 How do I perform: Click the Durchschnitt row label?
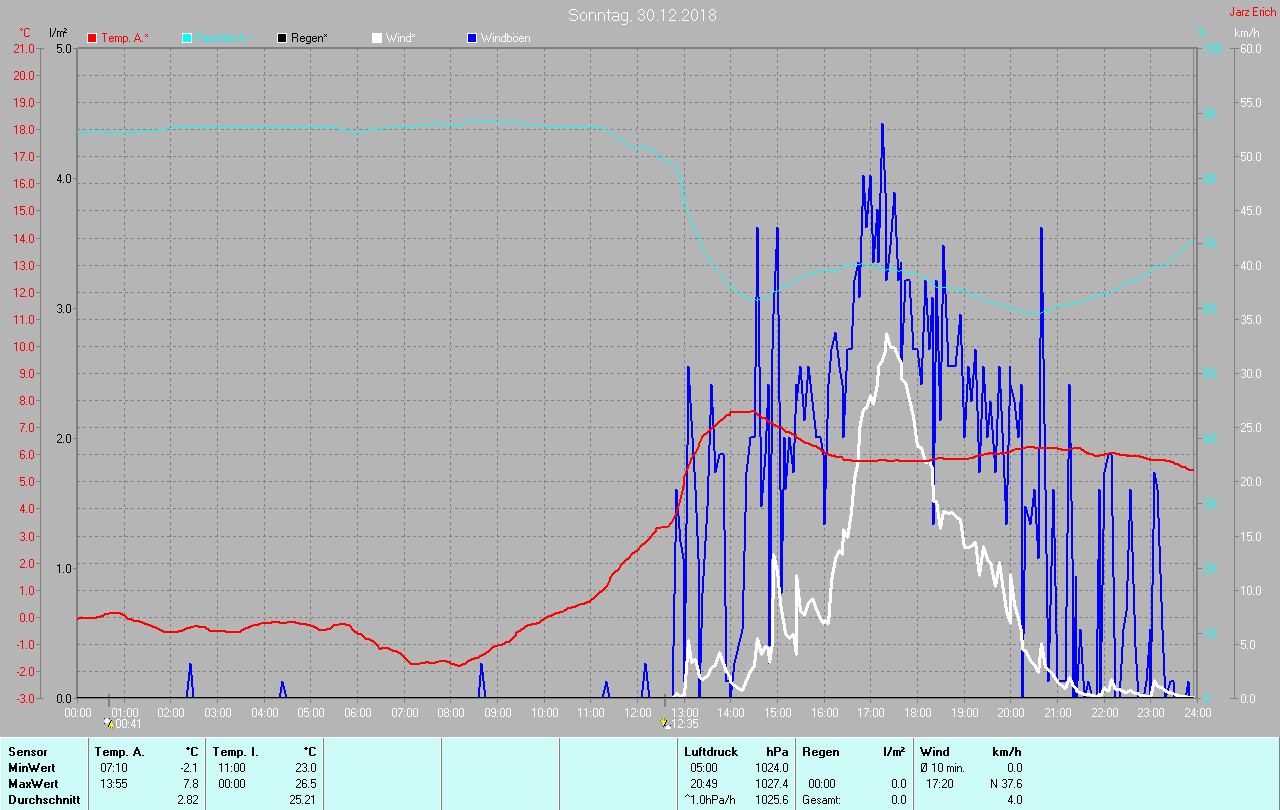point(43,799)
